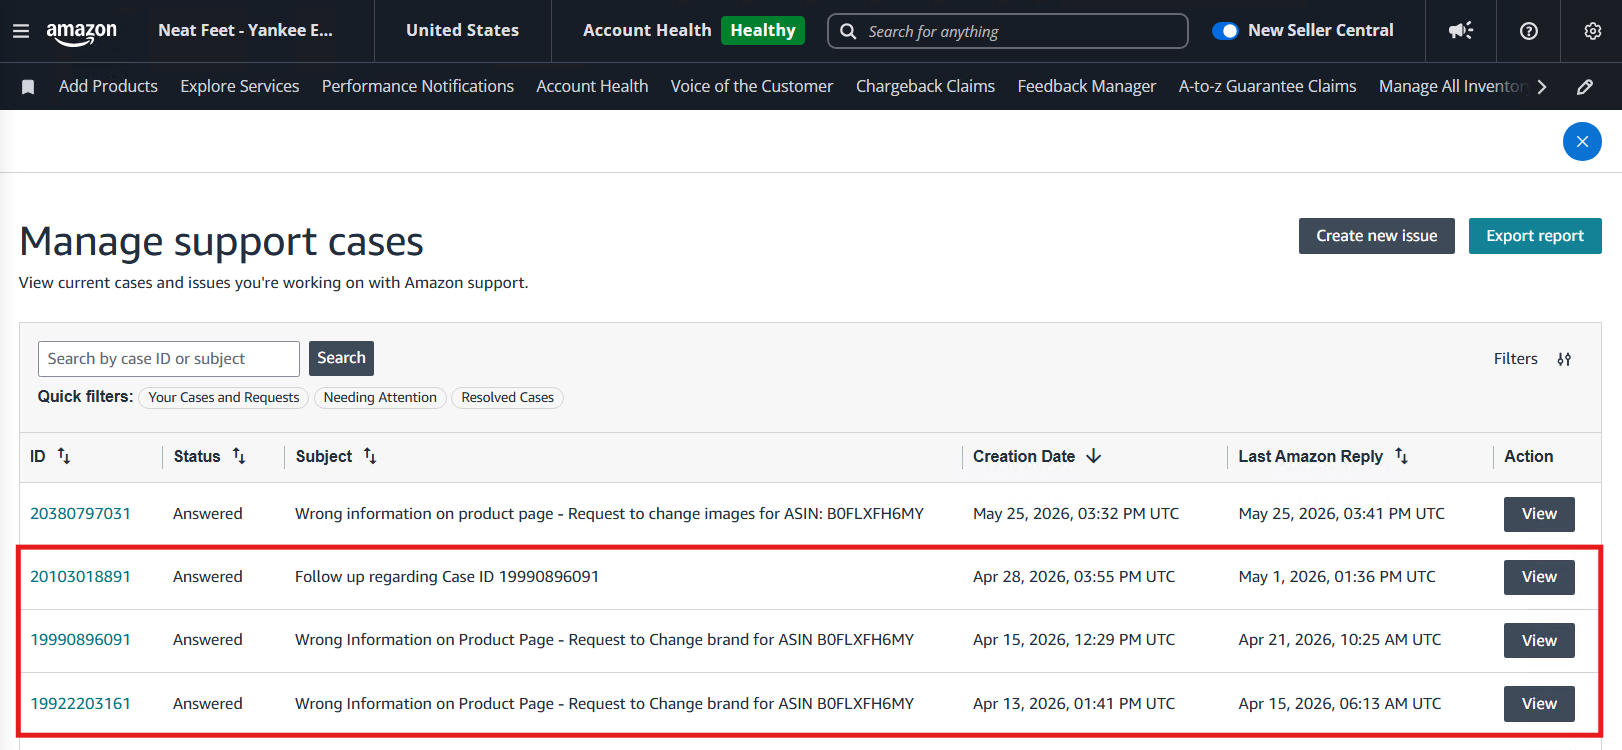Viewport: 1622px width, 750px height.
Task: Open Account Health in bookmarks navigation bar
Action: [x=592, y=86]
